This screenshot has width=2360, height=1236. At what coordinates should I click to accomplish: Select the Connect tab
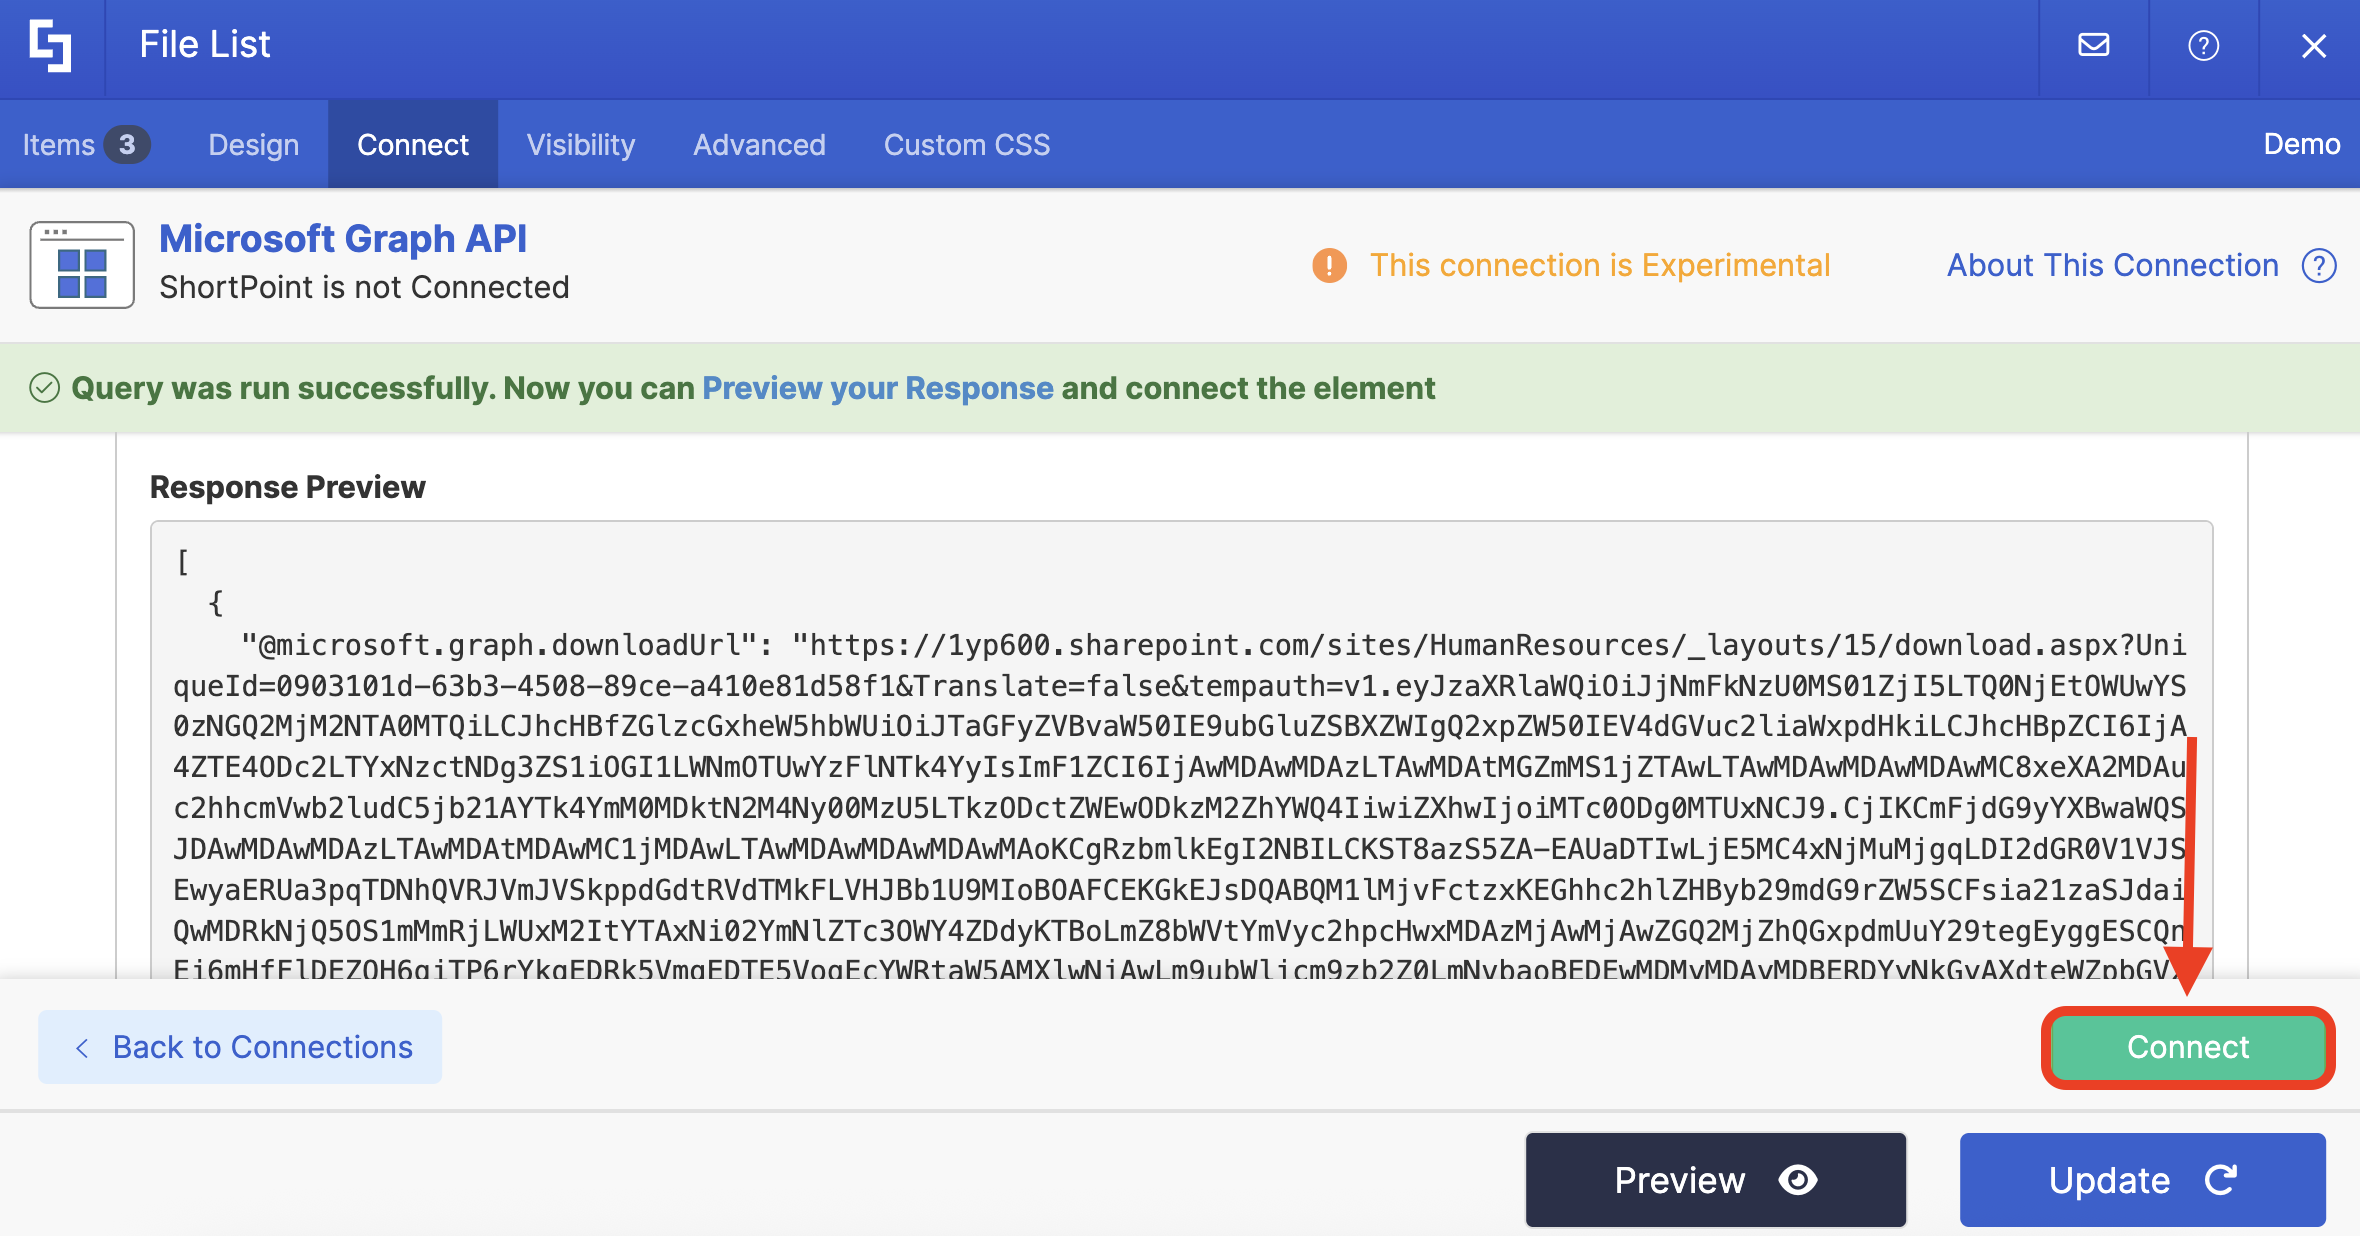click(x=412, y=145)
